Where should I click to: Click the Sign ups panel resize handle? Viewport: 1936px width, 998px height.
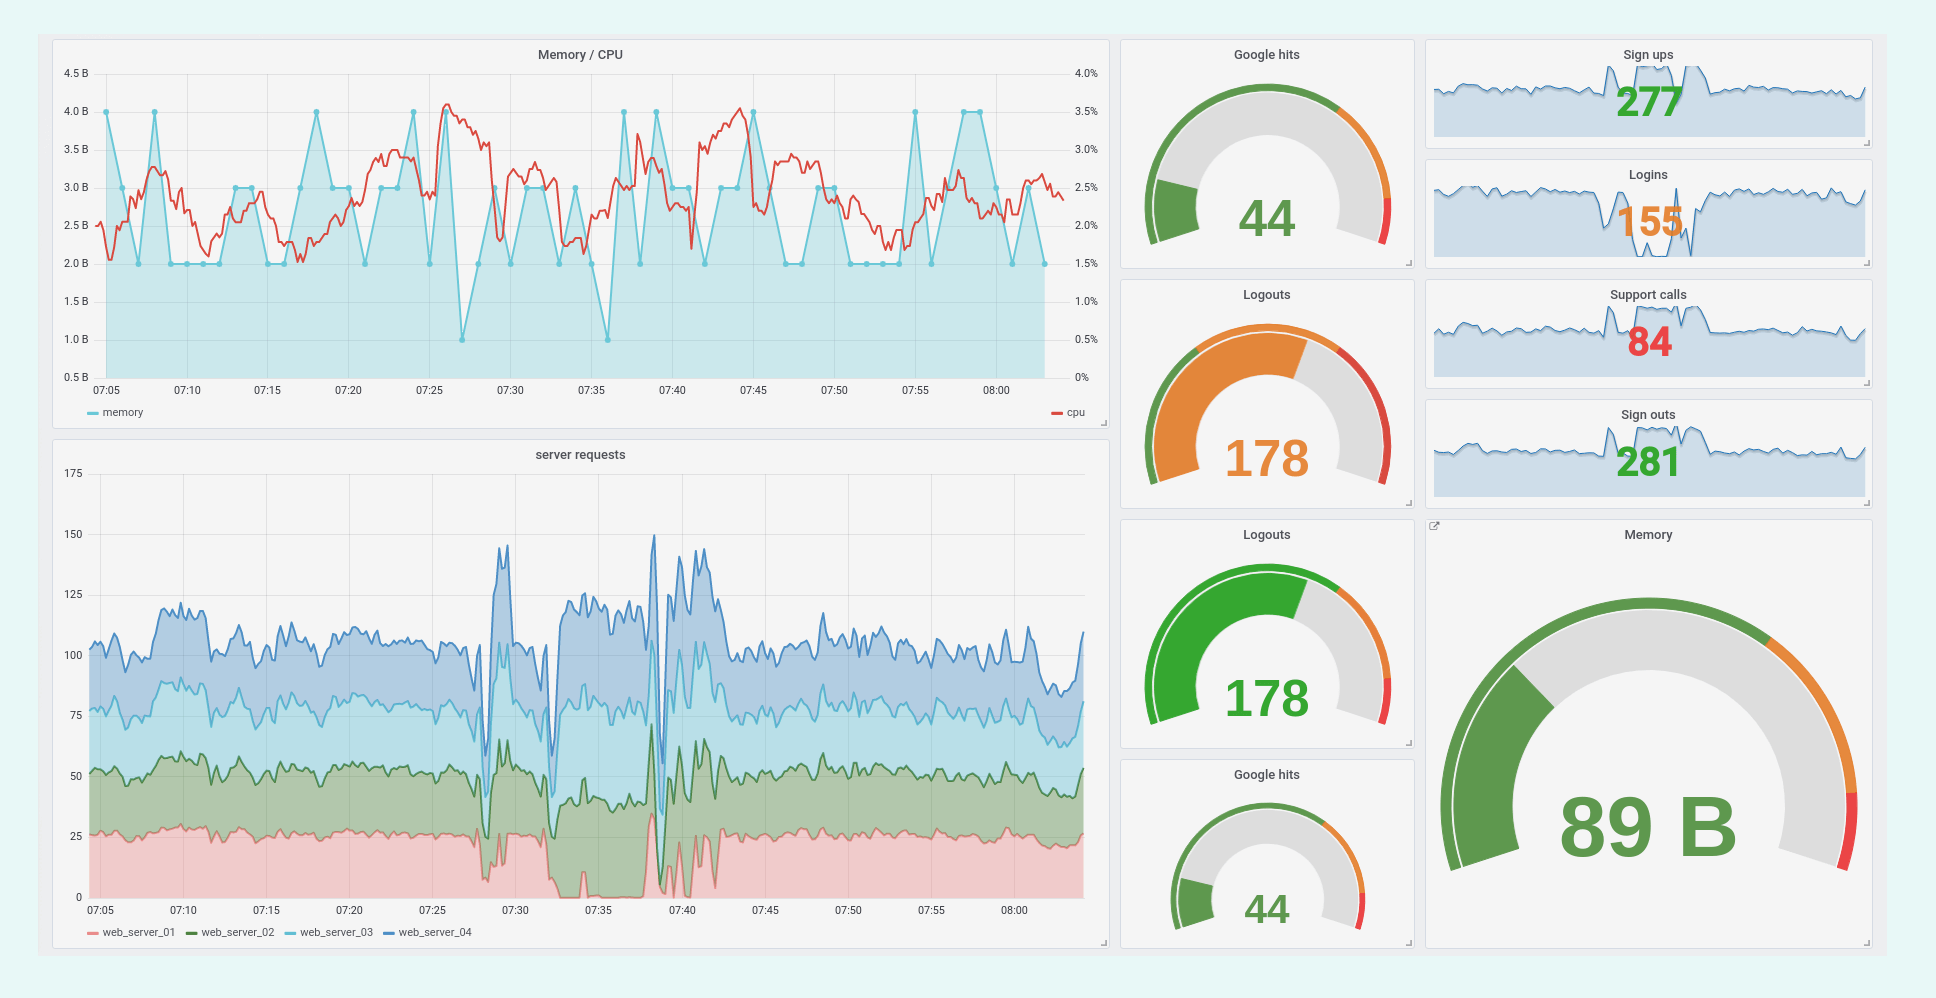(1867, 143)
